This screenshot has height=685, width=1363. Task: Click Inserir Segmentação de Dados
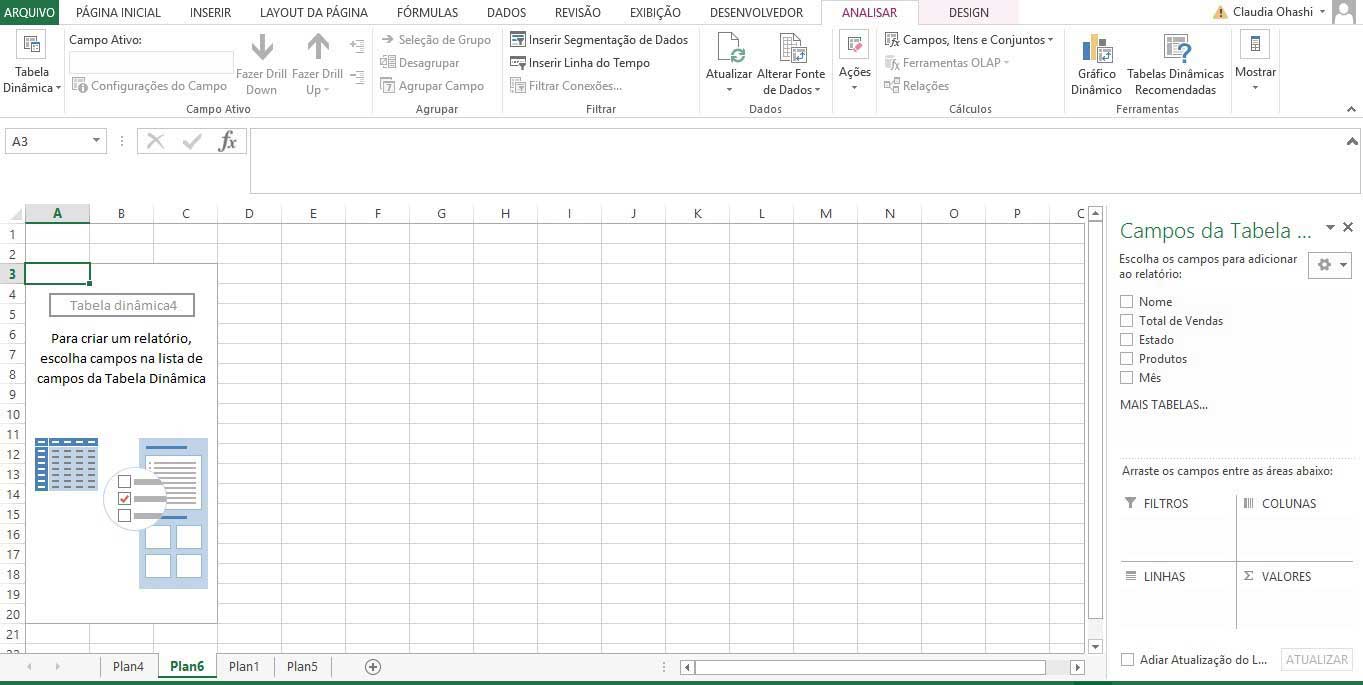click(x=599, y=40)
